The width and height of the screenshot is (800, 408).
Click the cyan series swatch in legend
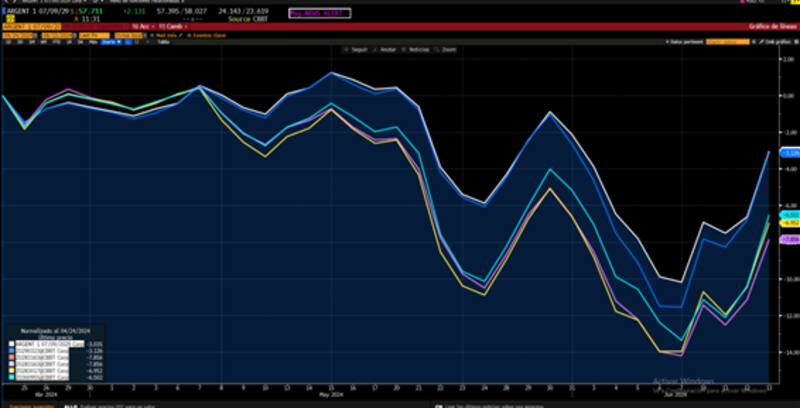click(10, 376)
